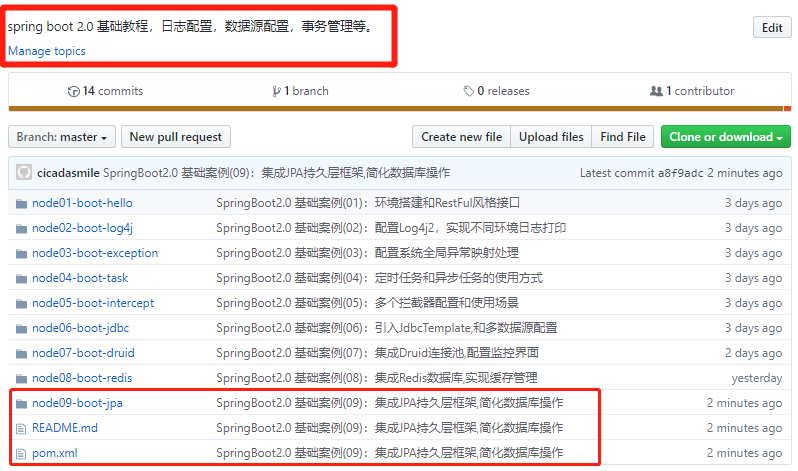Open the node04-boot-task folder
Image resolution: width=798 pixels, height=471 pixels.
point(80,278)
